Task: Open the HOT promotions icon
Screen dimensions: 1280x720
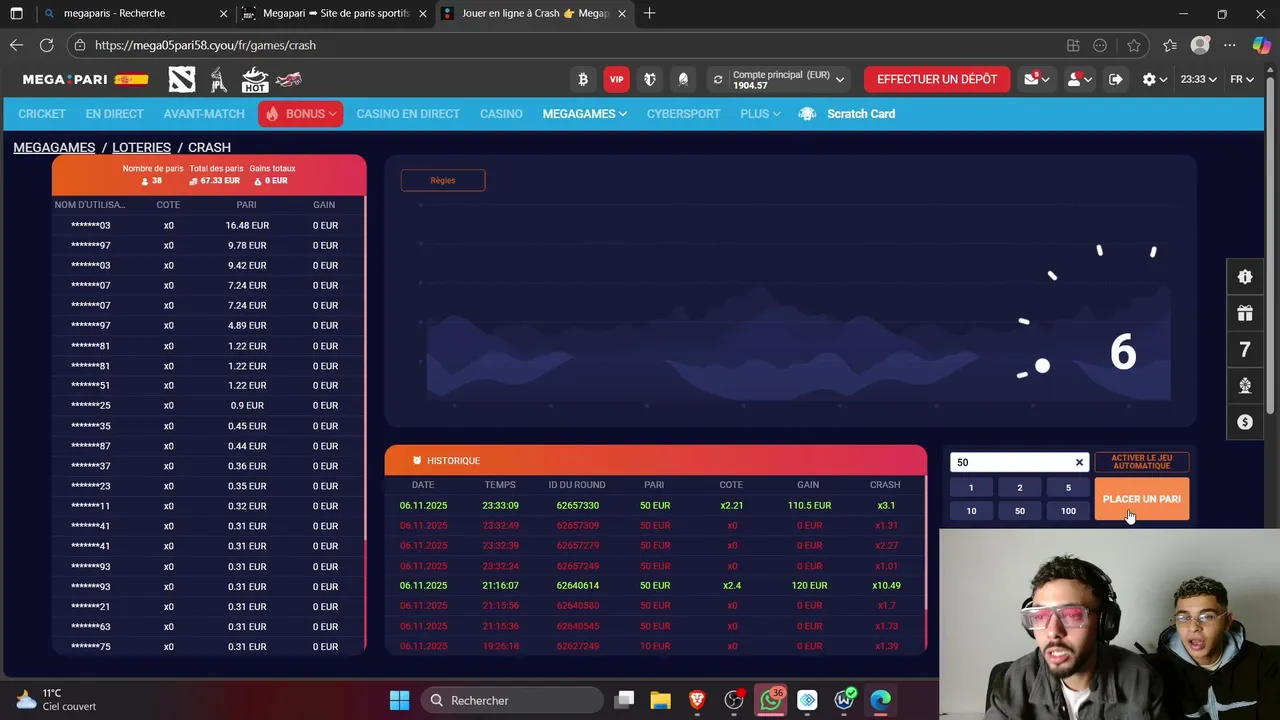Action: [x=255, y=79]
